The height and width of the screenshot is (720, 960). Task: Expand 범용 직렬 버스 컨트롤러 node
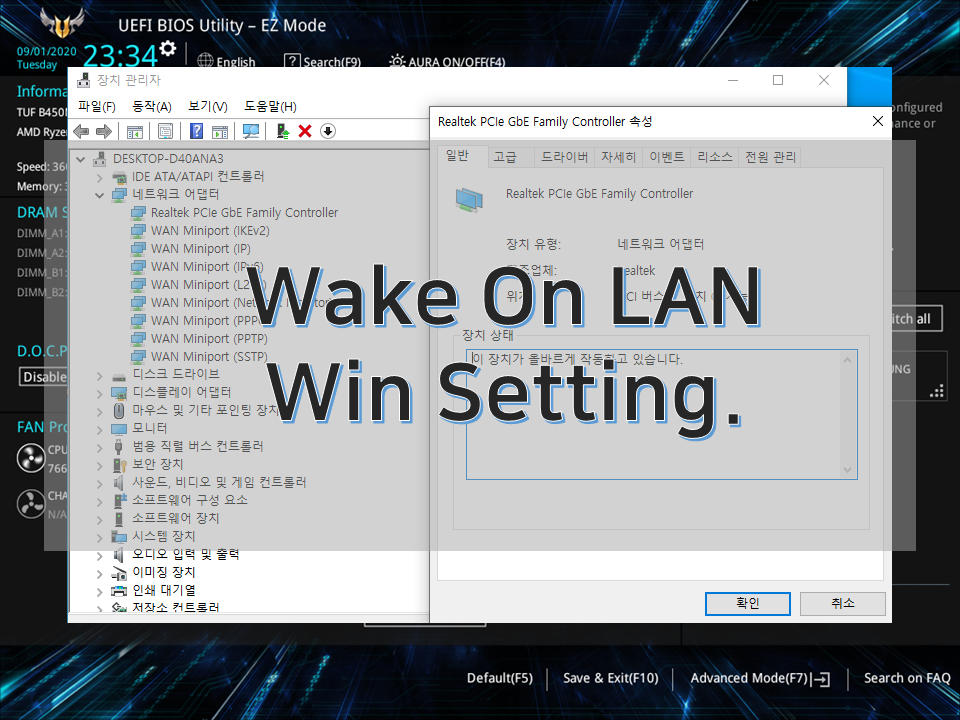pyautogui.click(x=100, y=448)
